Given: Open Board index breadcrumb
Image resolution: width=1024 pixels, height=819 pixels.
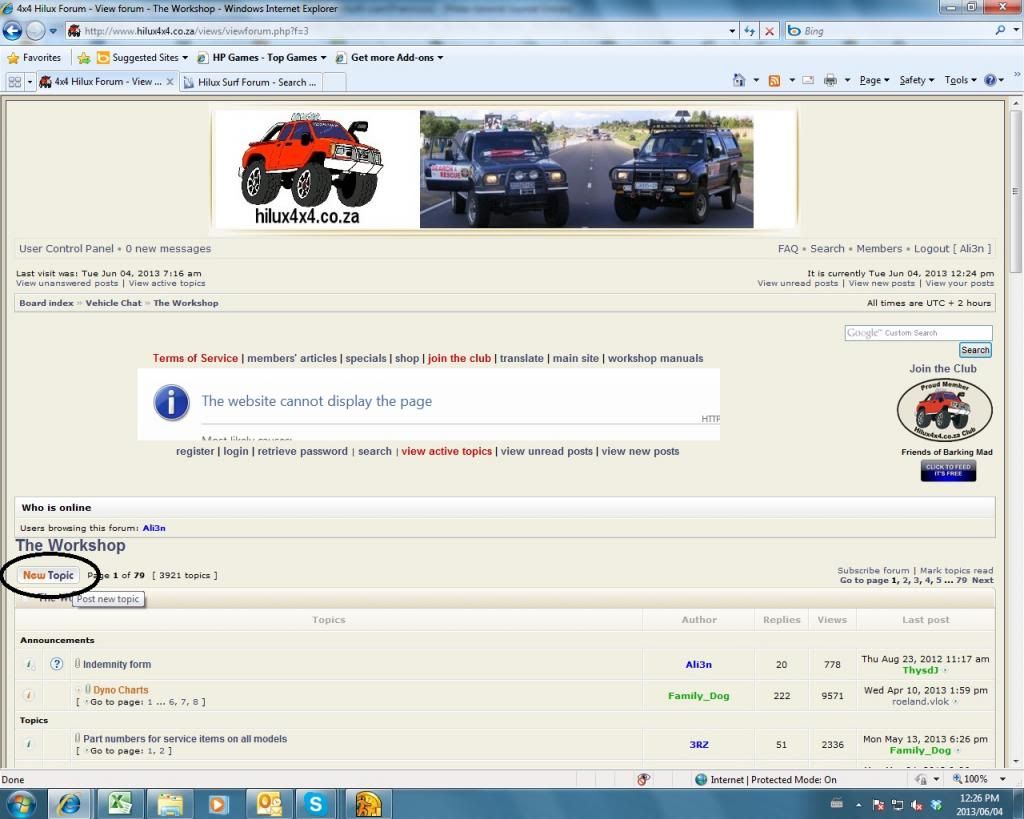Looking at the screenshot, I should [x=46, y=303].
